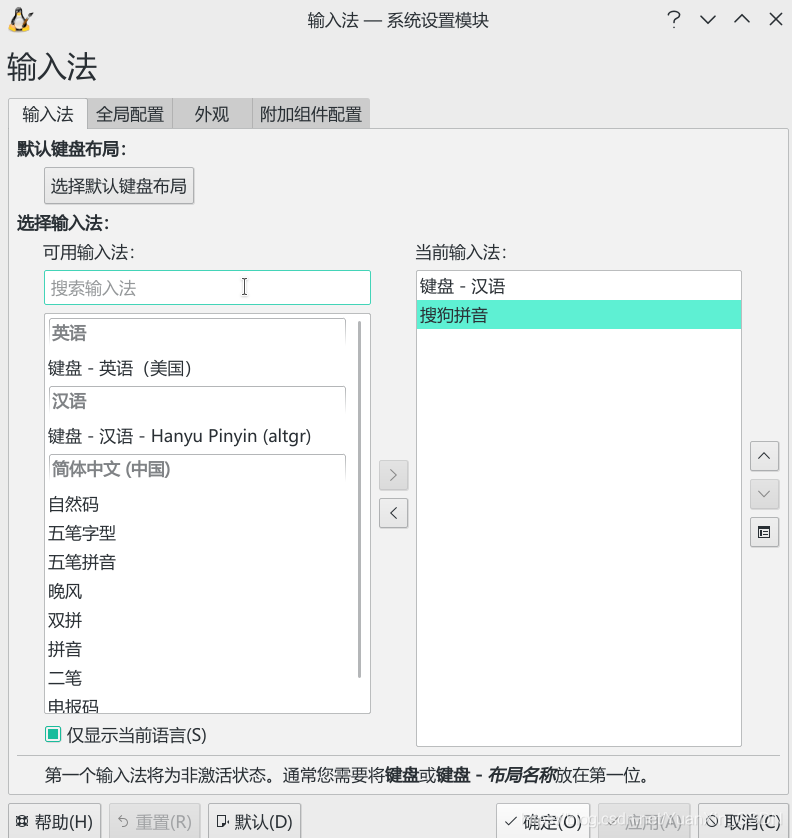
Task: Click the 汉语 group header
Action: (197, 400)
